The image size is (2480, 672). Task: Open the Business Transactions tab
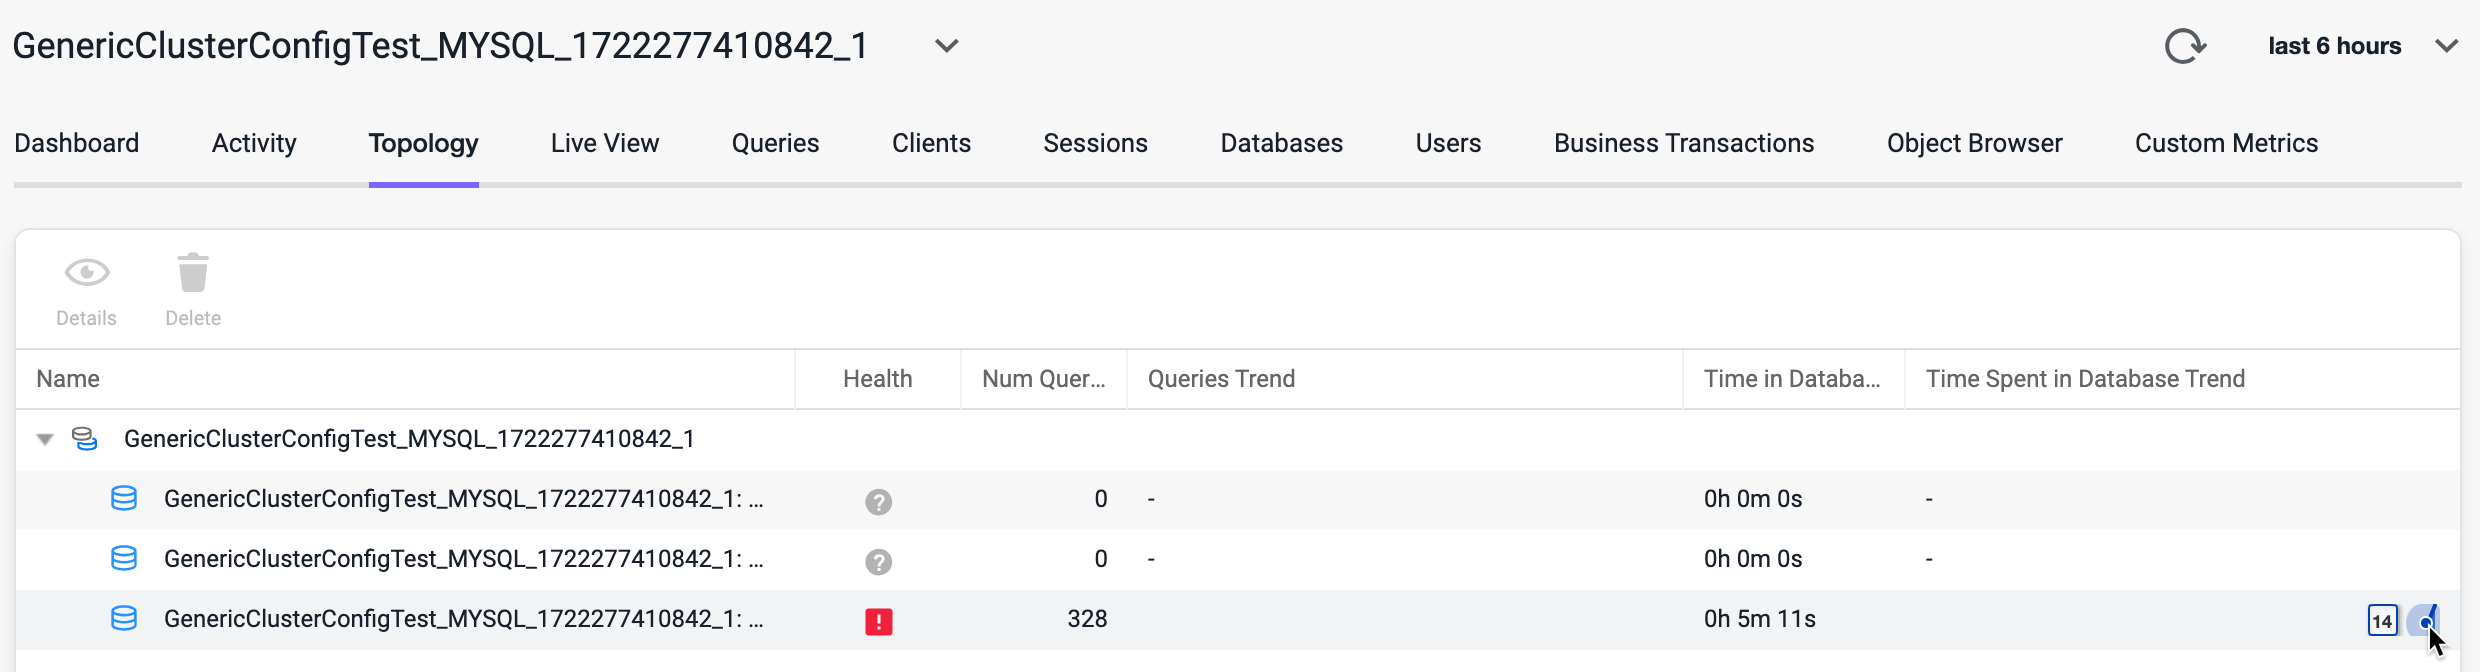coord(1684,143)
